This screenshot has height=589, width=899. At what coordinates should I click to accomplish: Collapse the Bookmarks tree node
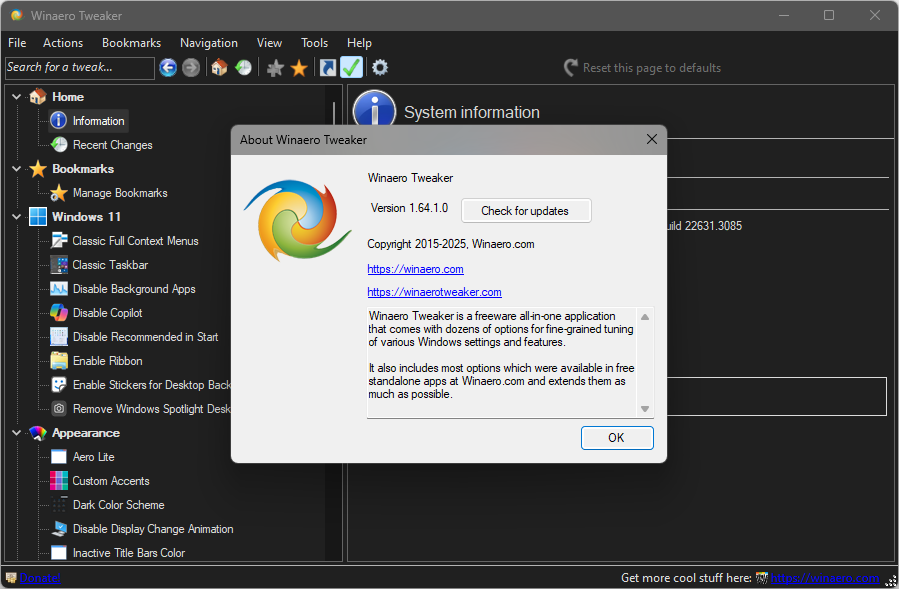pyautogui.click(x=17, y=169)
